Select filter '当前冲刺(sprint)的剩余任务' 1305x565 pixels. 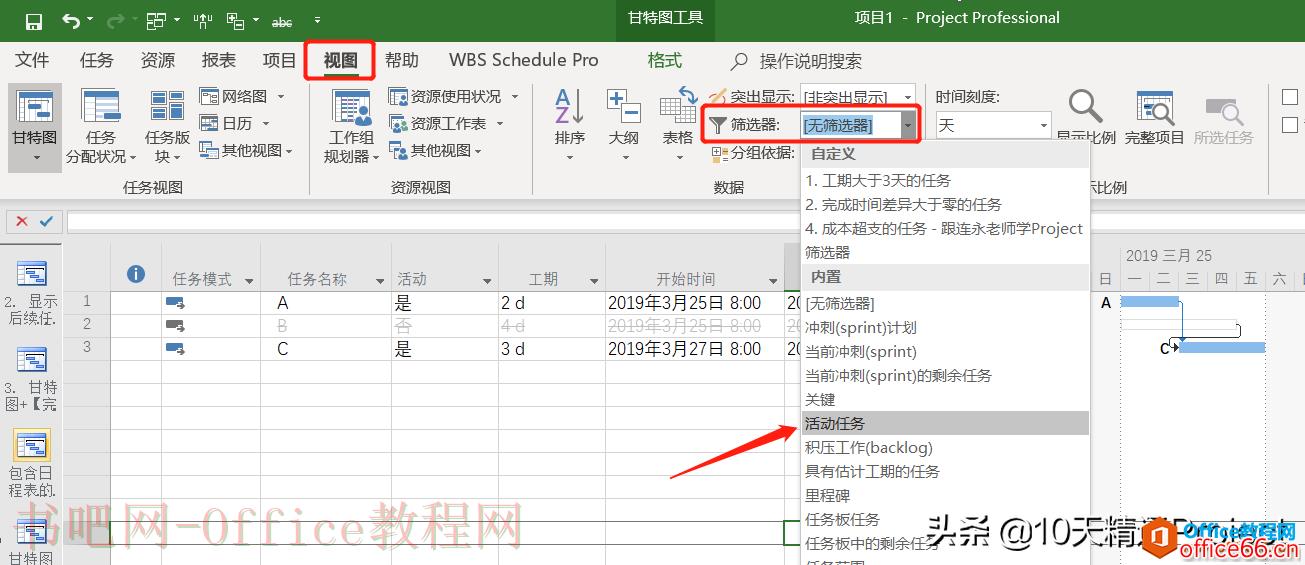(945, 375)
